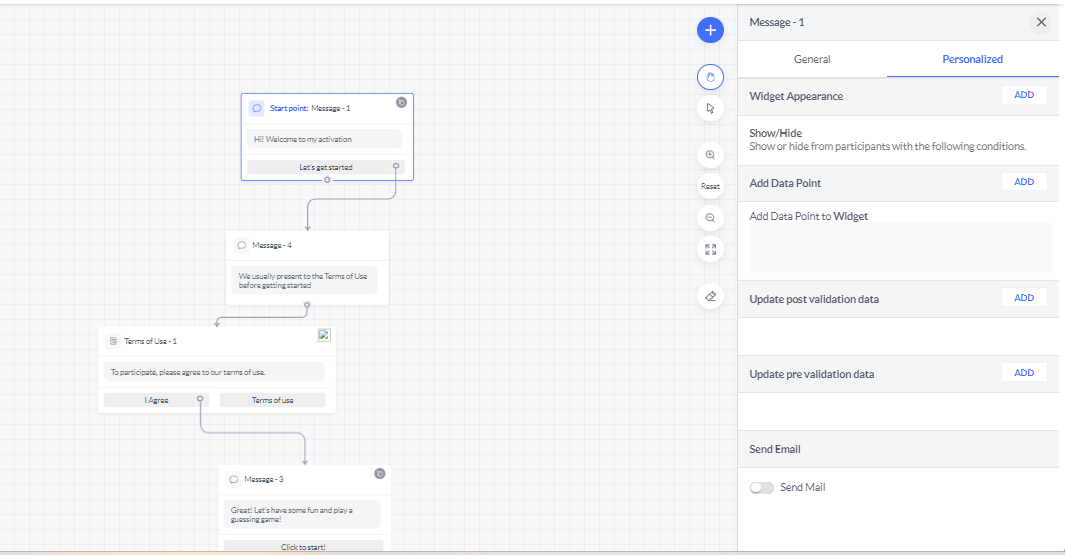
Task: Click ADD for Update post validation data
Action: [1024, 298]
